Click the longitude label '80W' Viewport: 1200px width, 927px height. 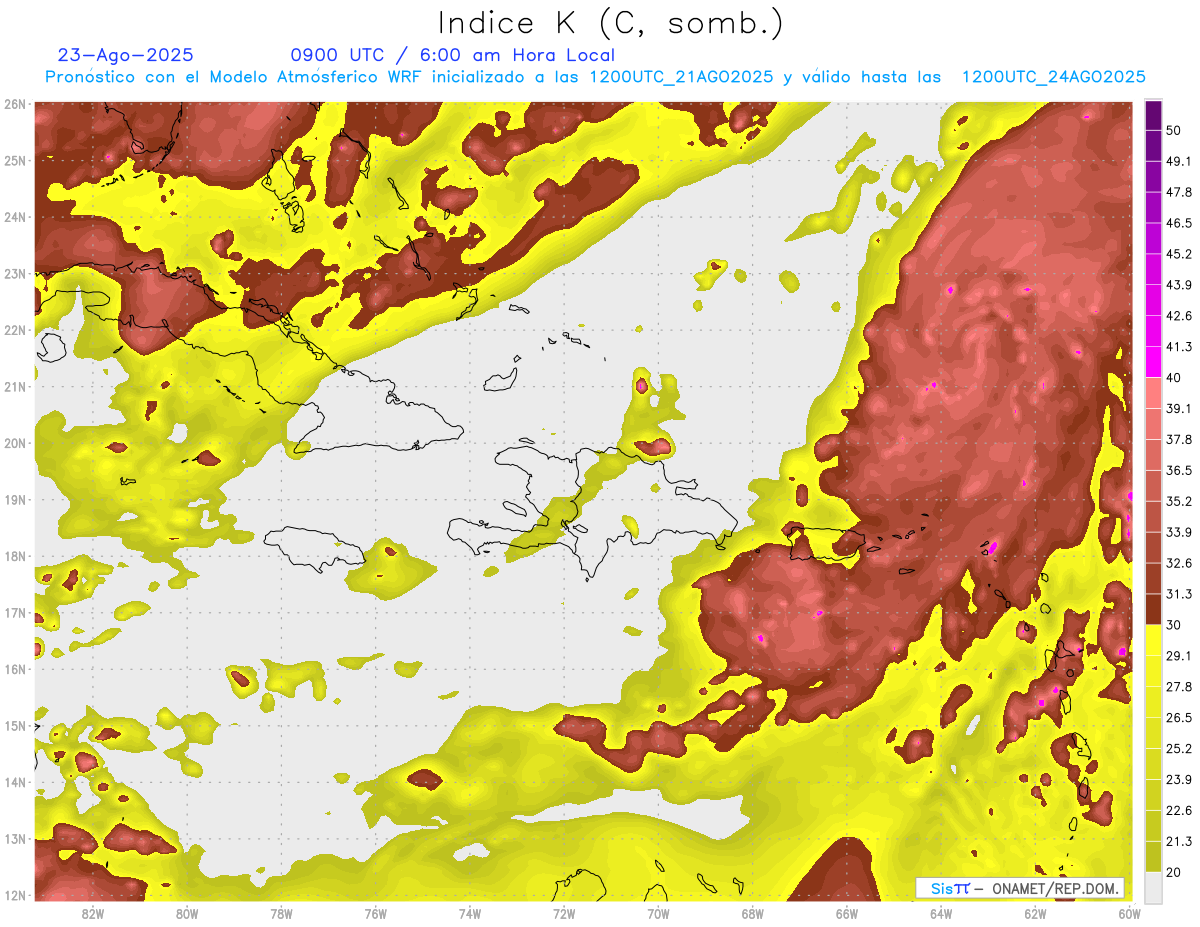(187, 914)
